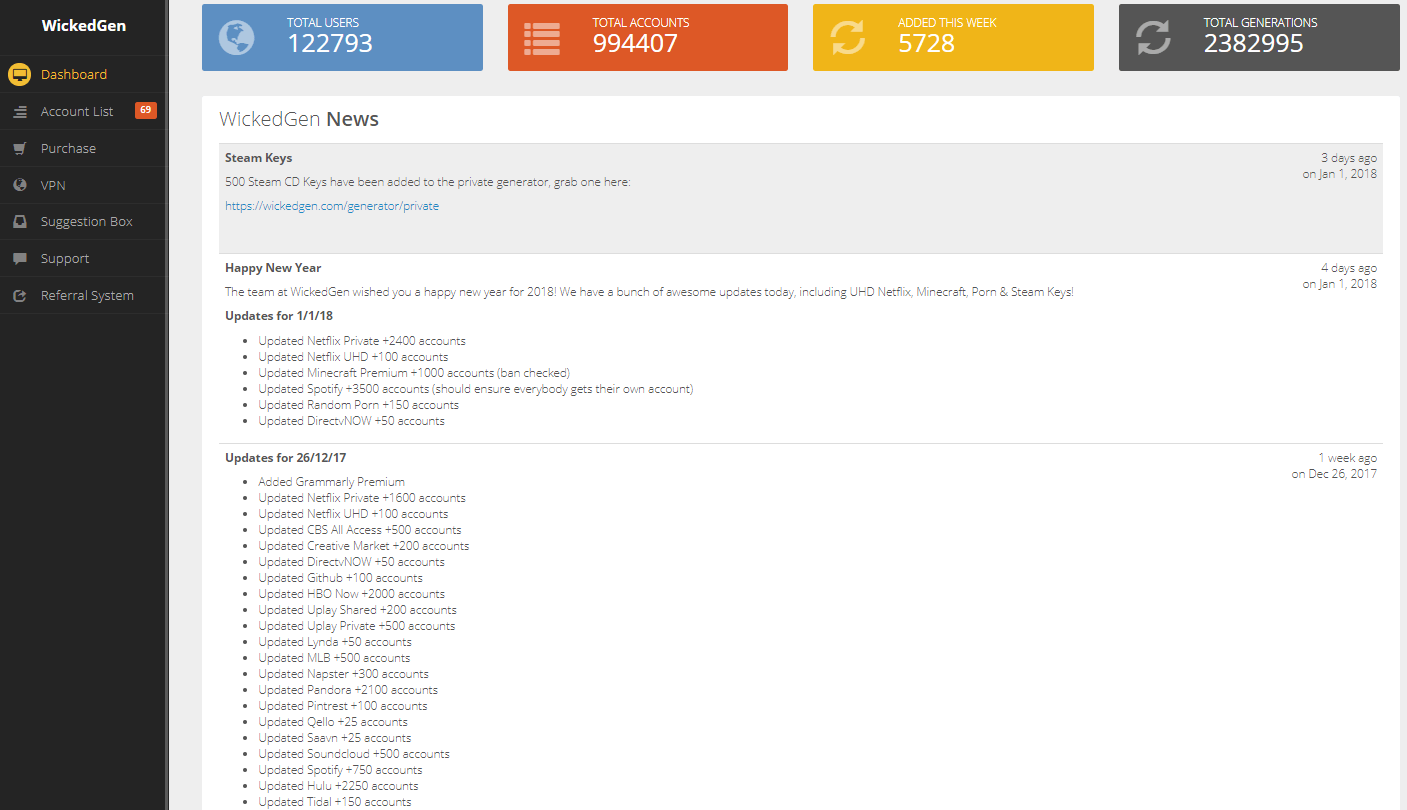Screen dimensions: 1407x810
Task: Click 'Updated Spotify +3500 accounts' line
Action: pyautogui.click(x=476, y=389)
